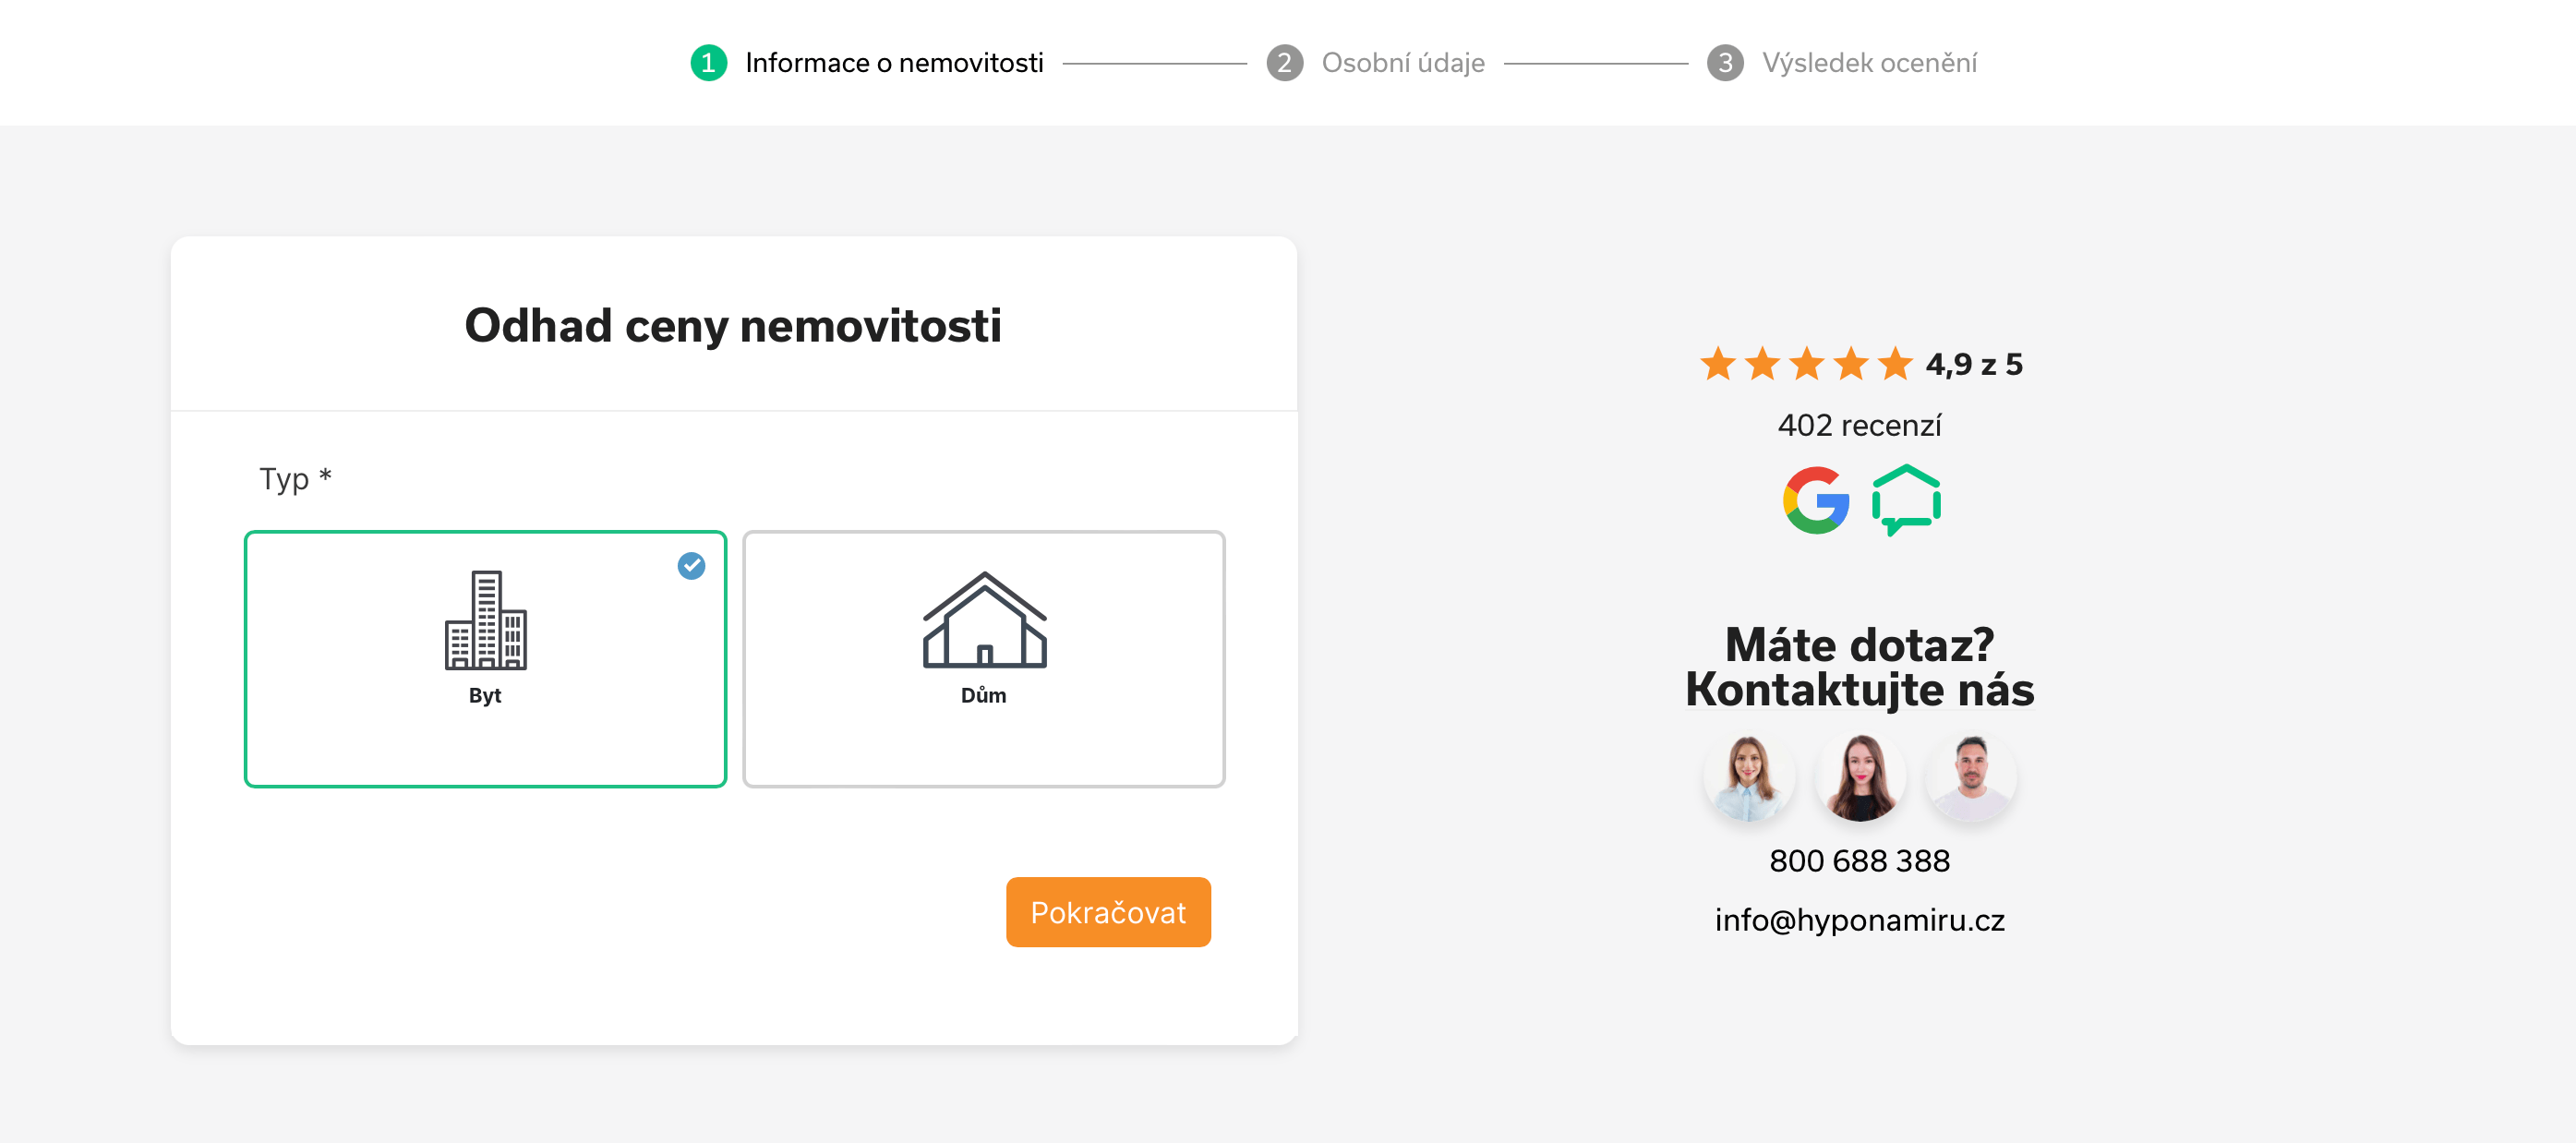Open the info@hyponamiru.cz email link
This screenshot has height=1143, width=2576.
pos(1859,920)
